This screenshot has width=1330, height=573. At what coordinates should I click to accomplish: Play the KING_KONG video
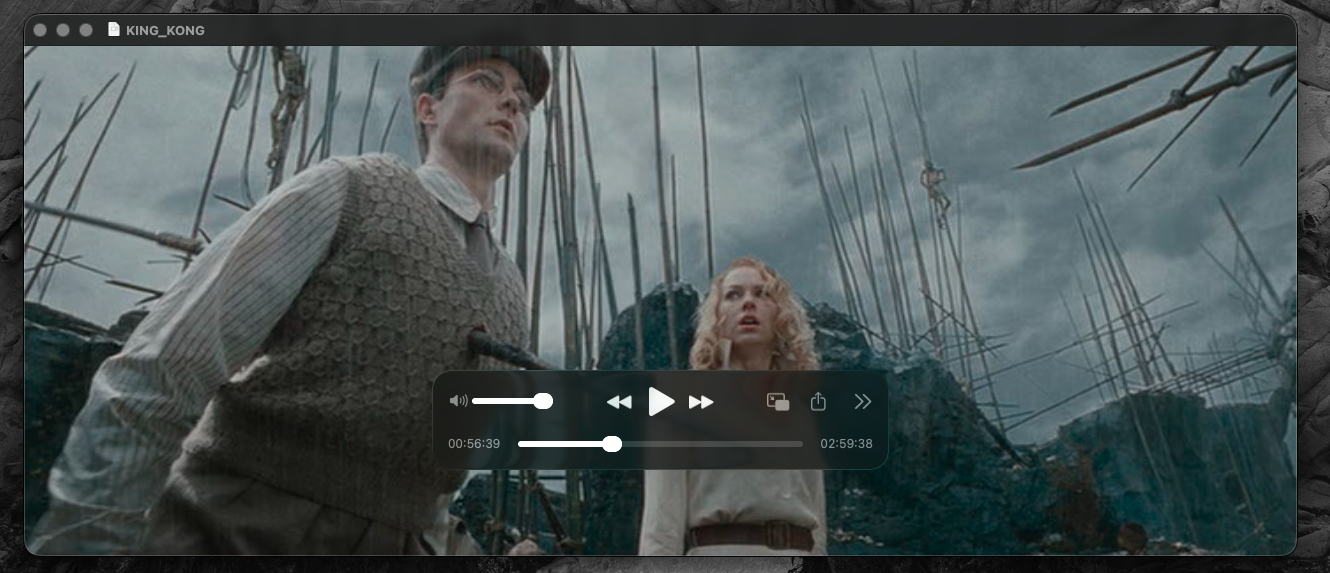tap(661, 402)
